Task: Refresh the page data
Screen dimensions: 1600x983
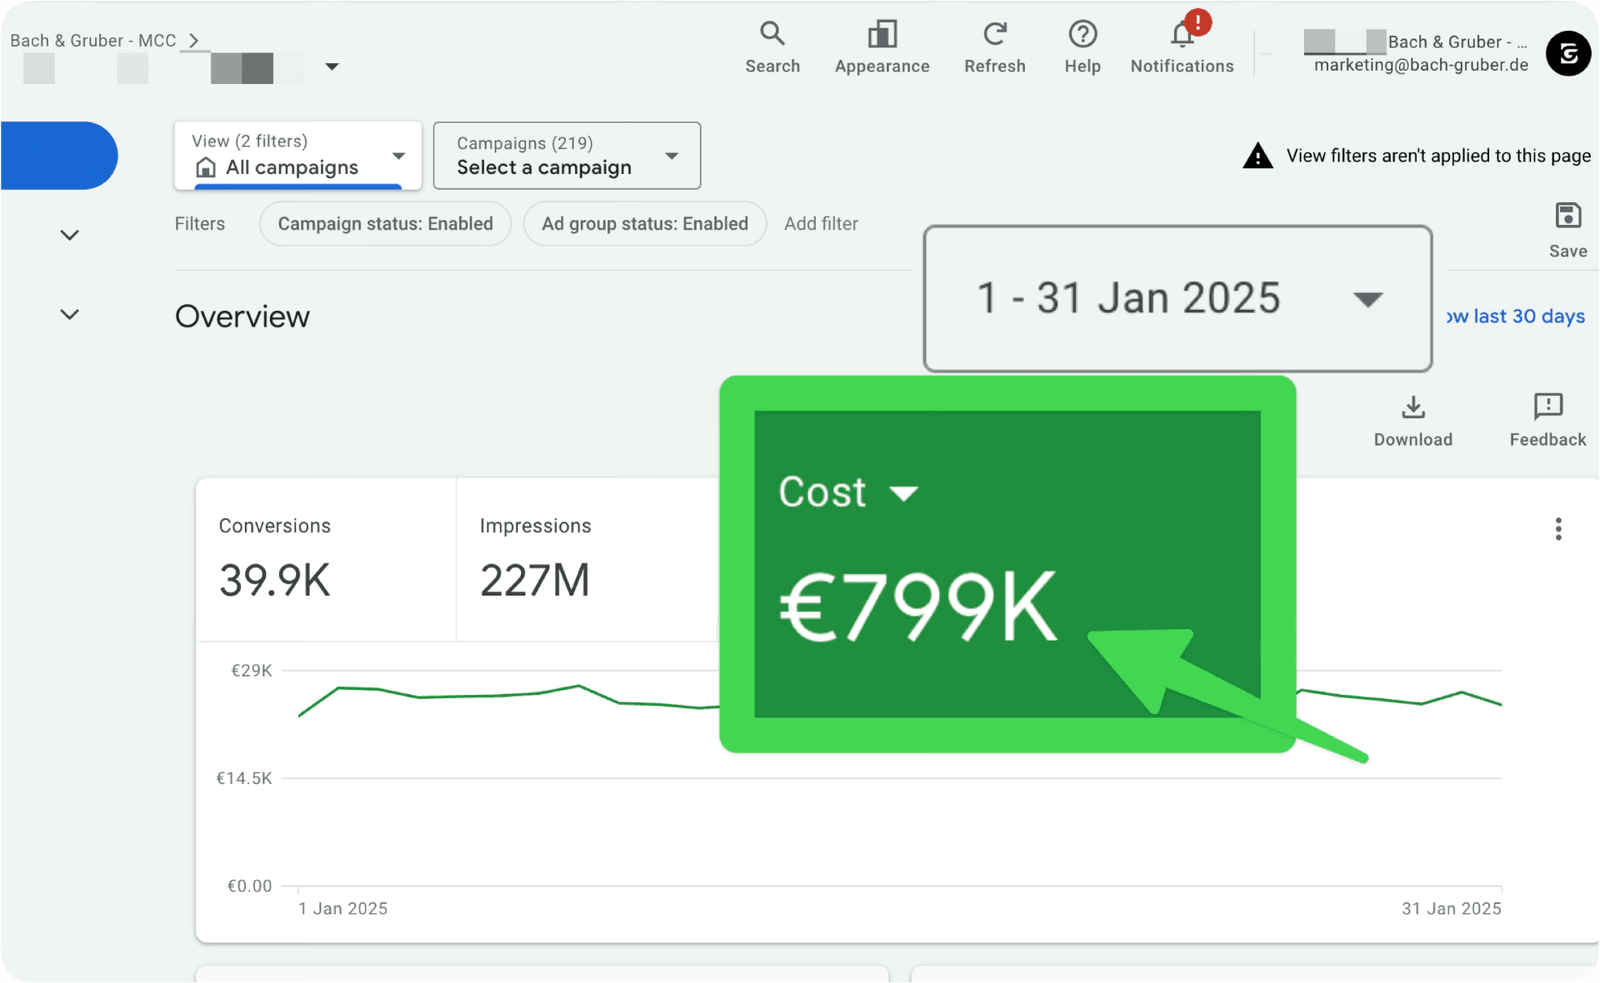Action: [994, 34]
